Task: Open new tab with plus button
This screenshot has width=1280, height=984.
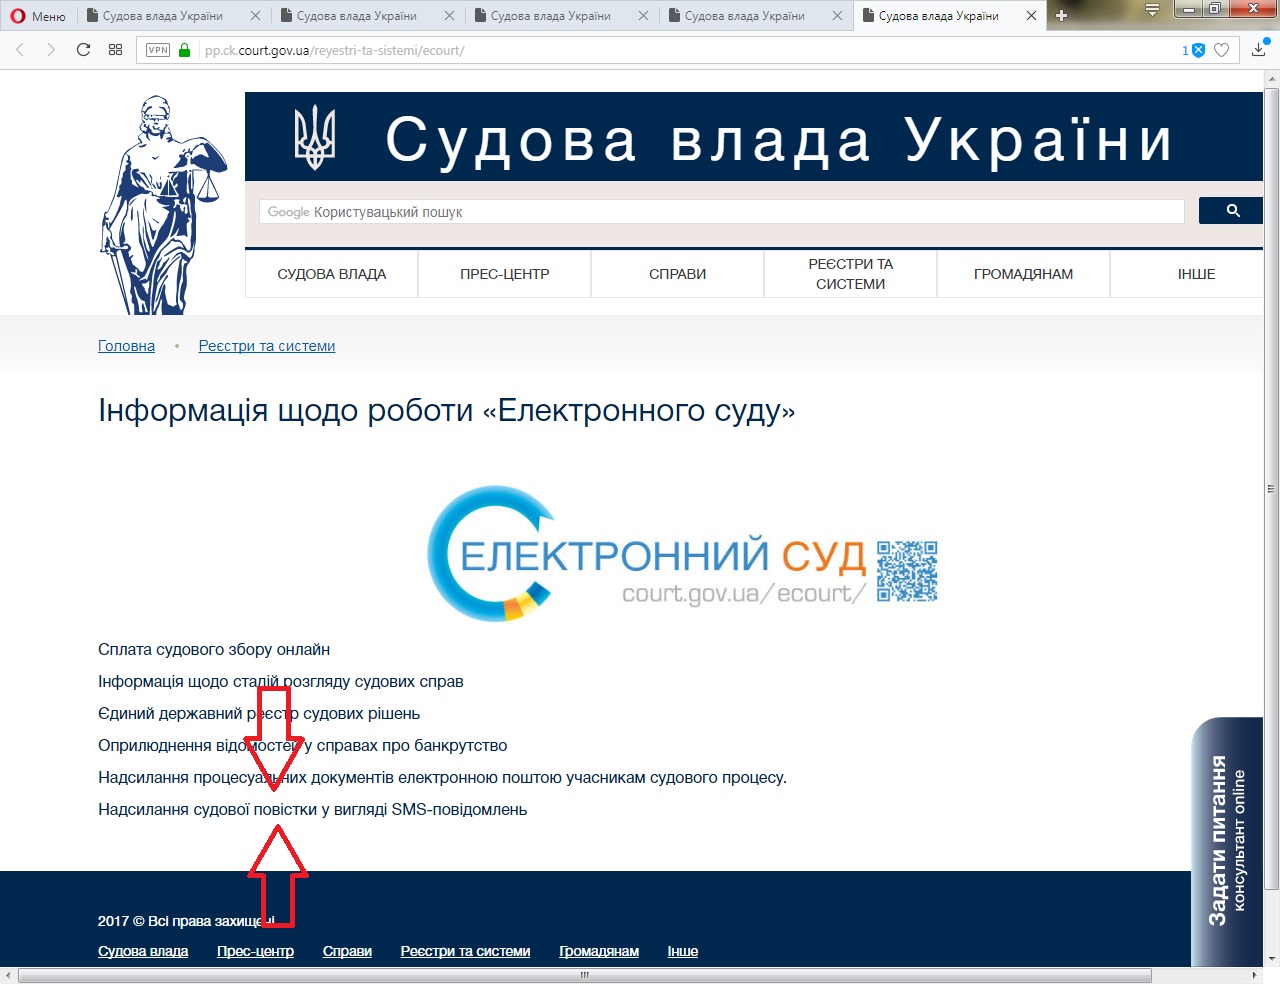Action: coord(1061,15)
